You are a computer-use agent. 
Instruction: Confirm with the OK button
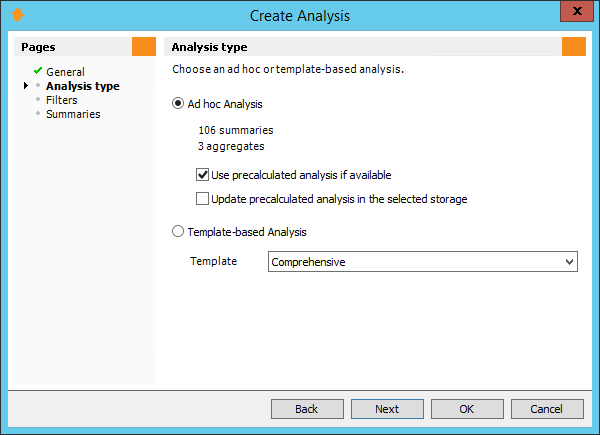[467, 409]
